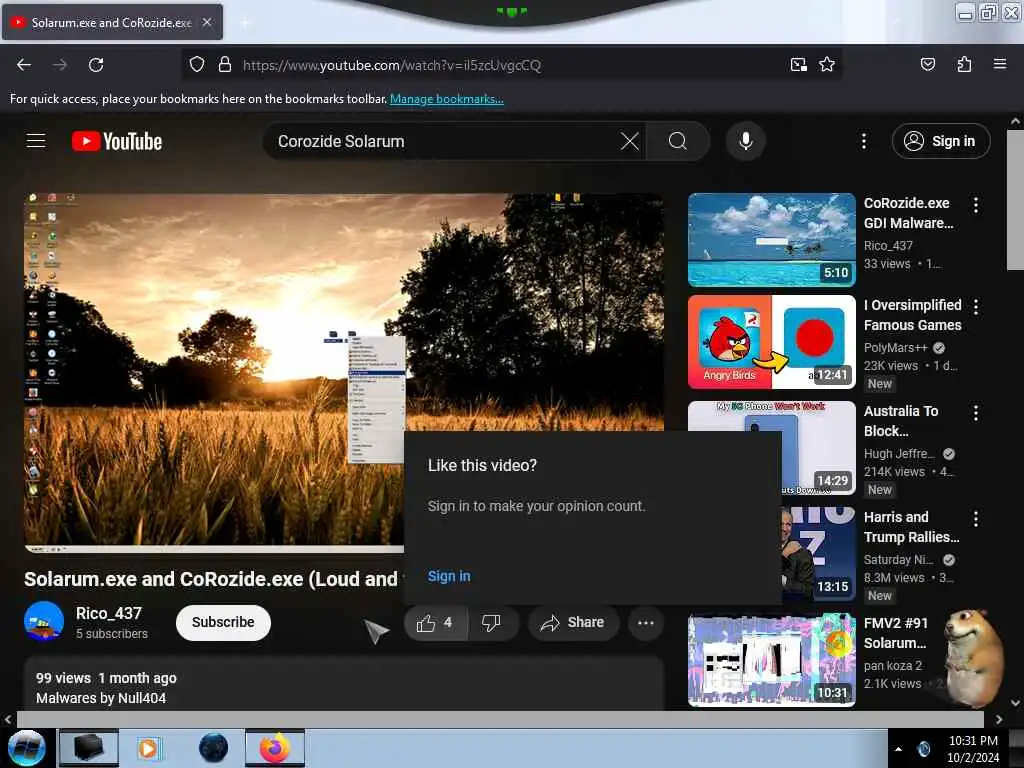The width and height of the screenshot is (1024, 768).
Task: Open Manage bookmarks link
Action: [447, 99]
